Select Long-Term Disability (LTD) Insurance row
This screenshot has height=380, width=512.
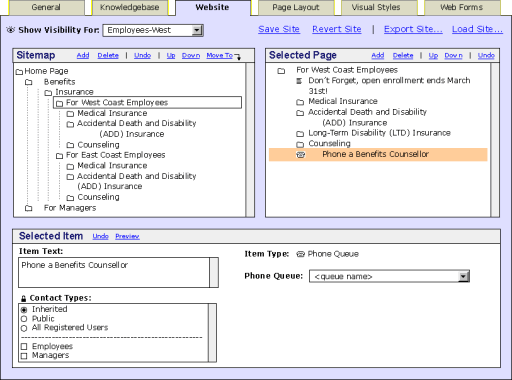pos(379,133)
